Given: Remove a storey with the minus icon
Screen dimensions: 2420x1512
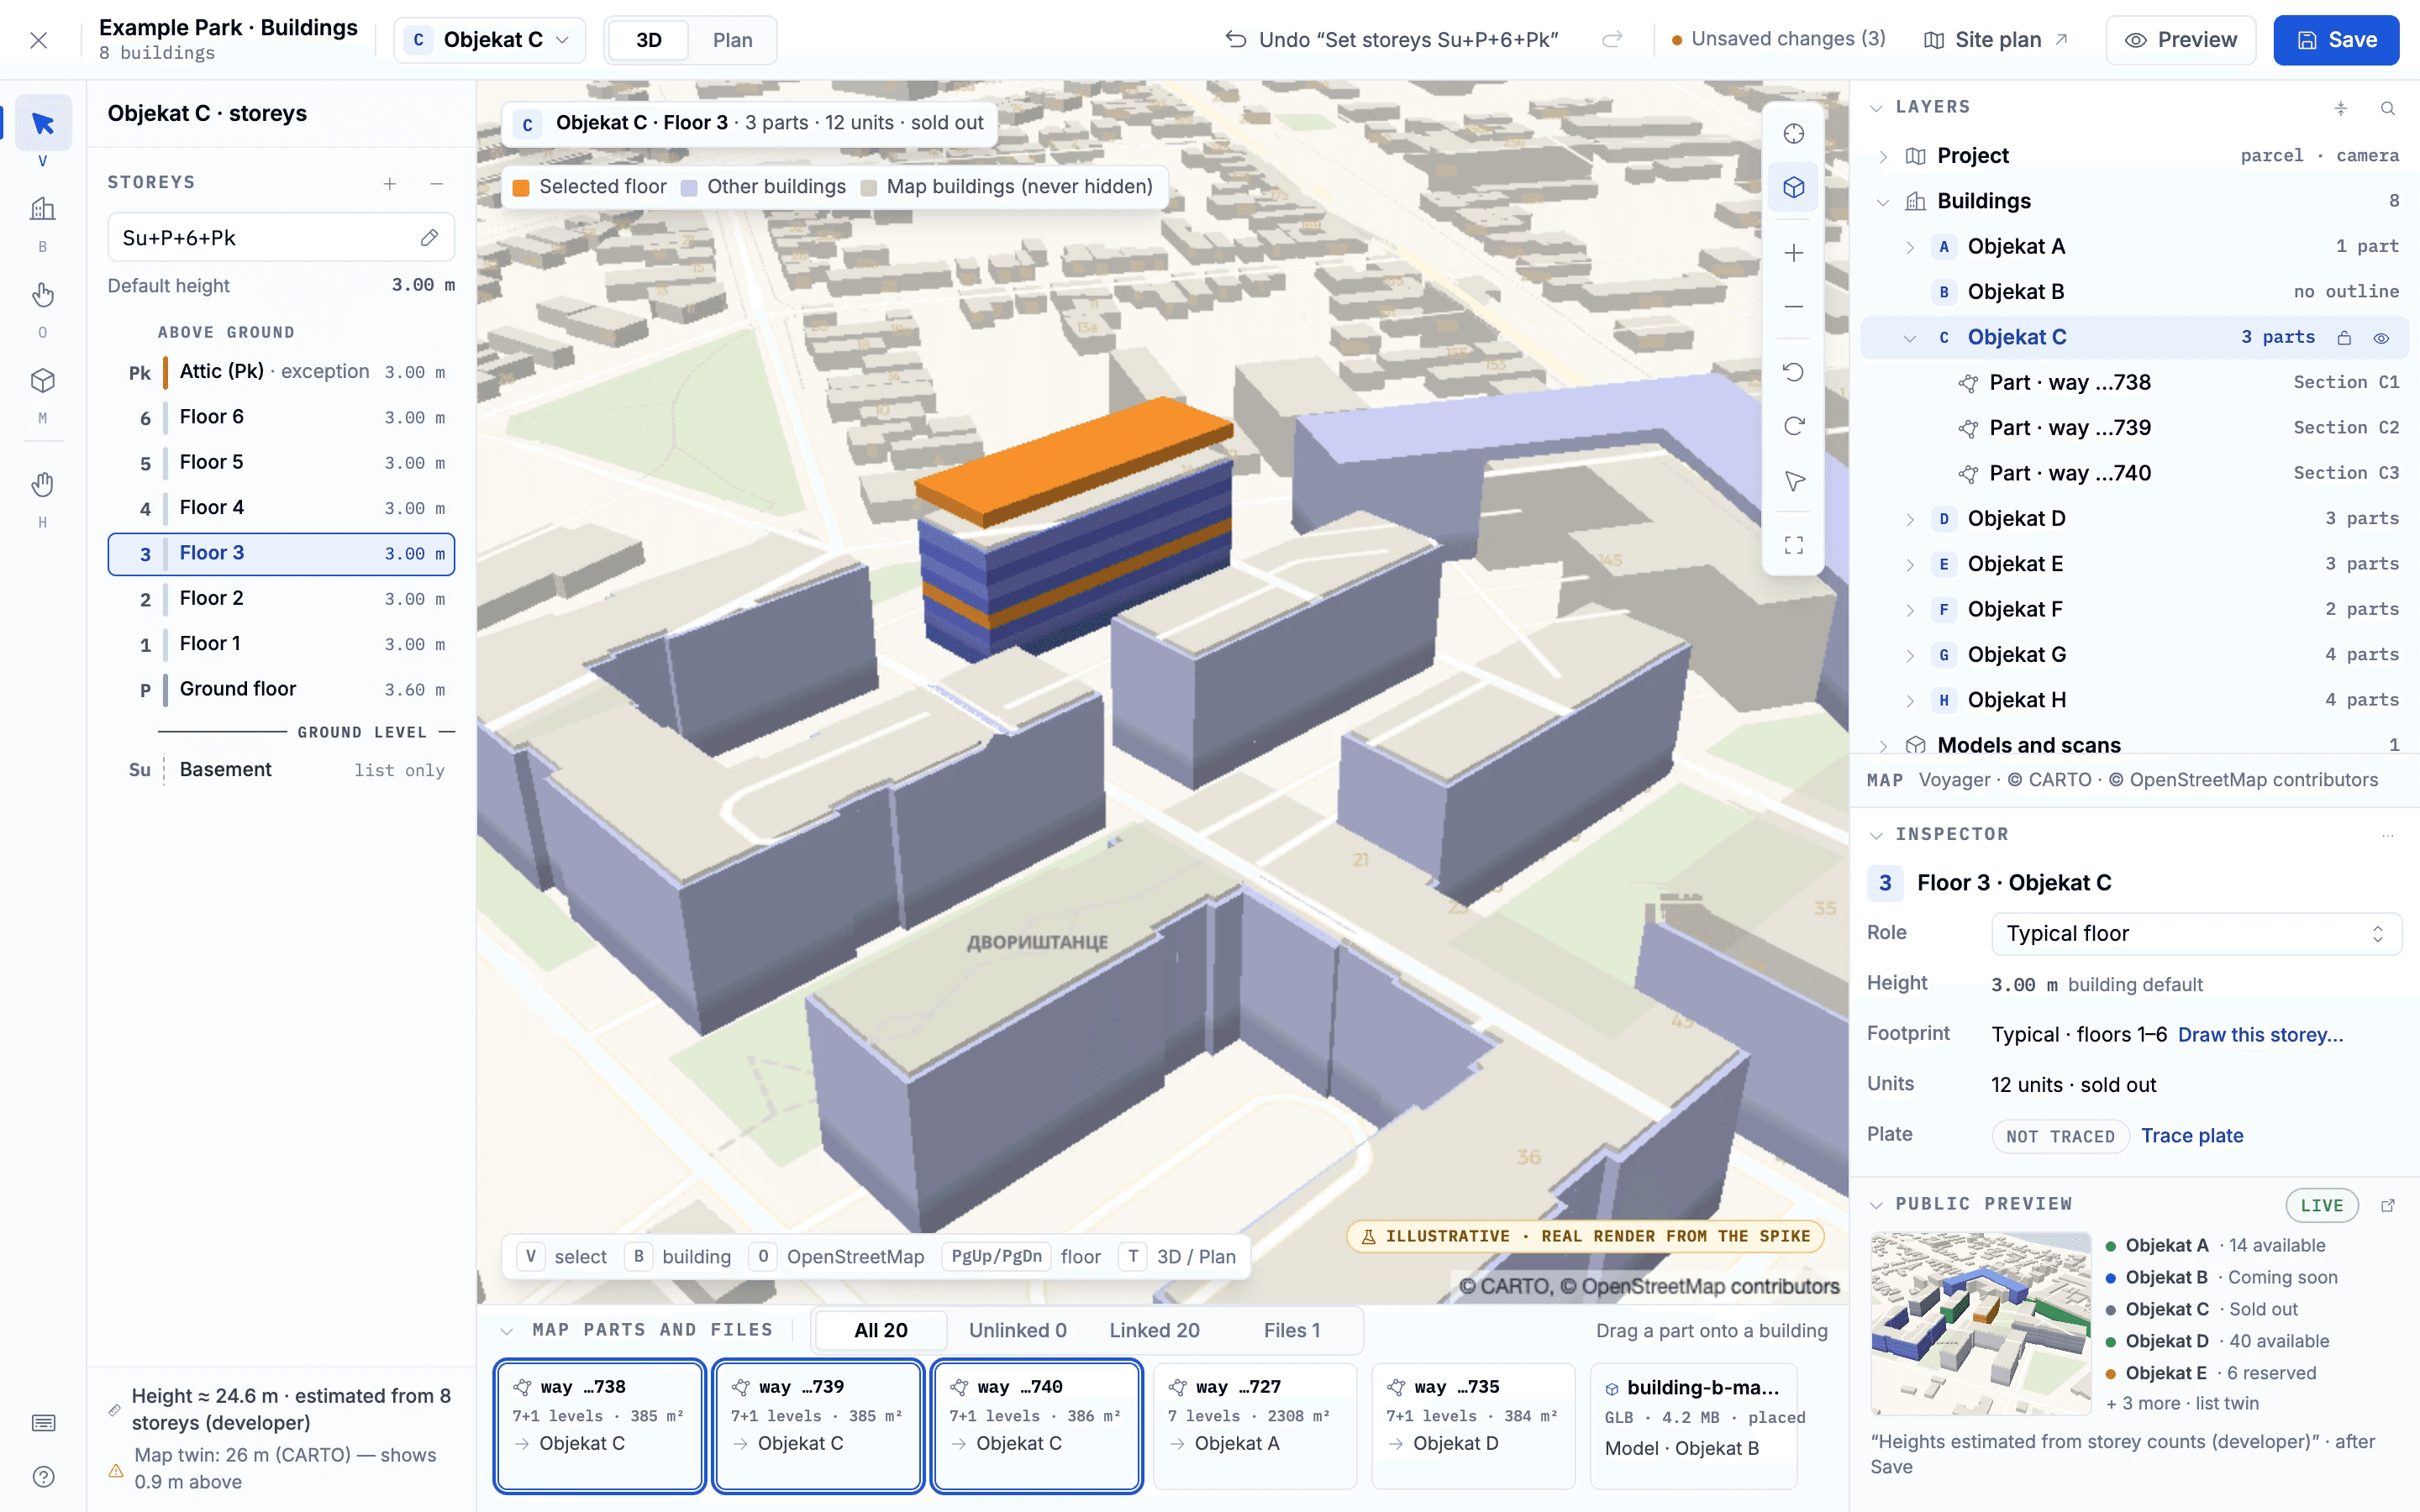Looking at the screenshot, I should pos(436,183).
